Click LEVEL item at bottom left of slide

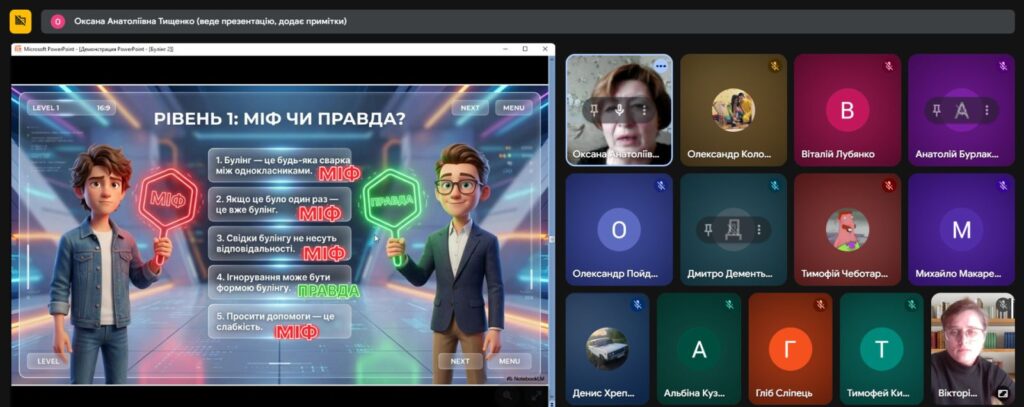click(48, 361)
